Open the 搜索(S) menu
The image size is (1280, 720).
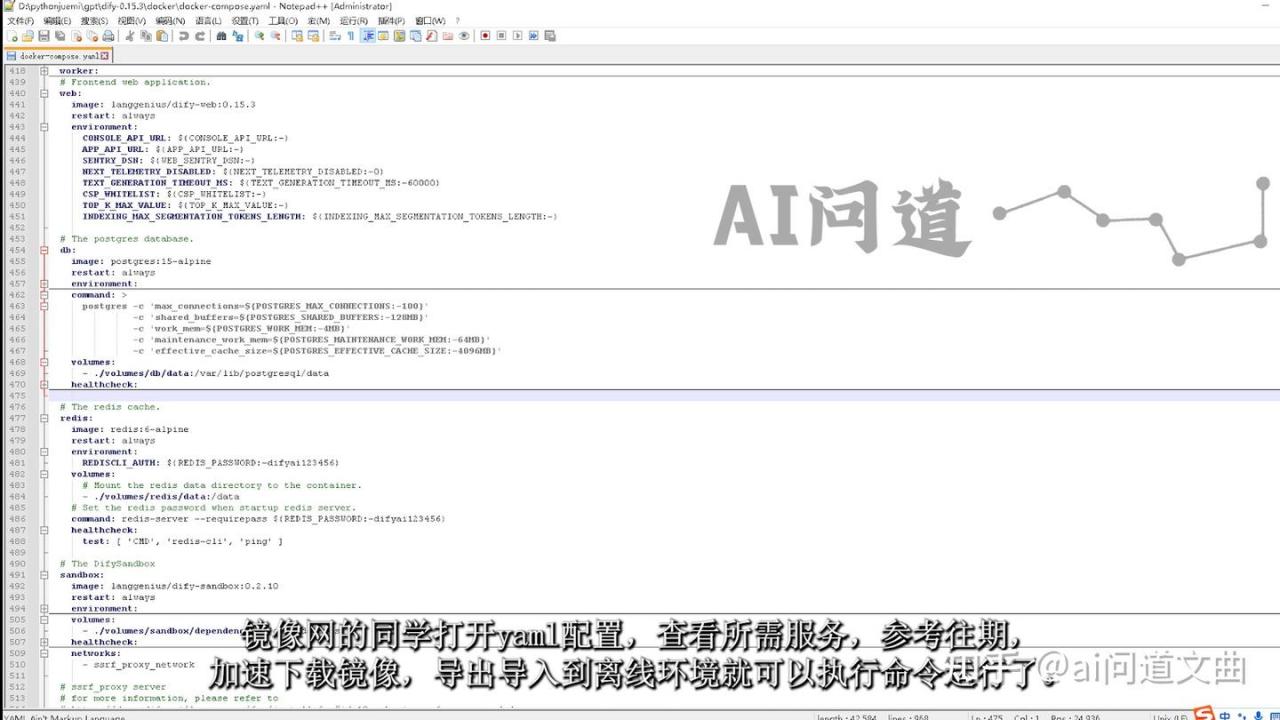94,20
